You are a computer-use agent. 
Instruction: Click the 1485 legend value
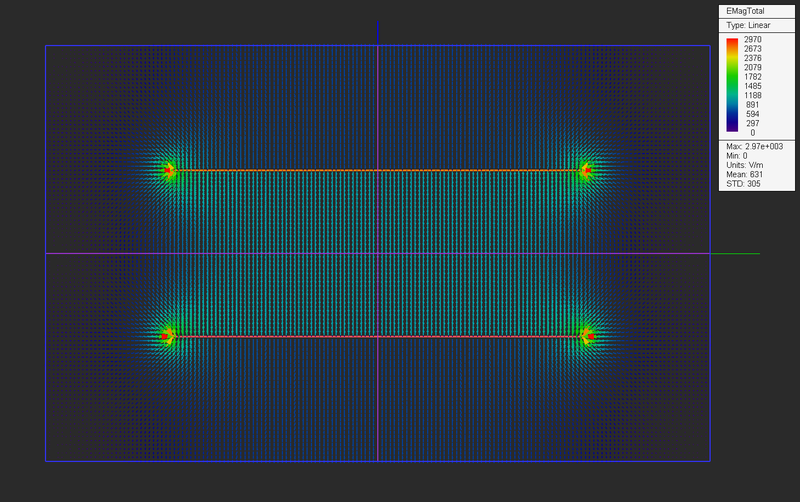point(753,86)
